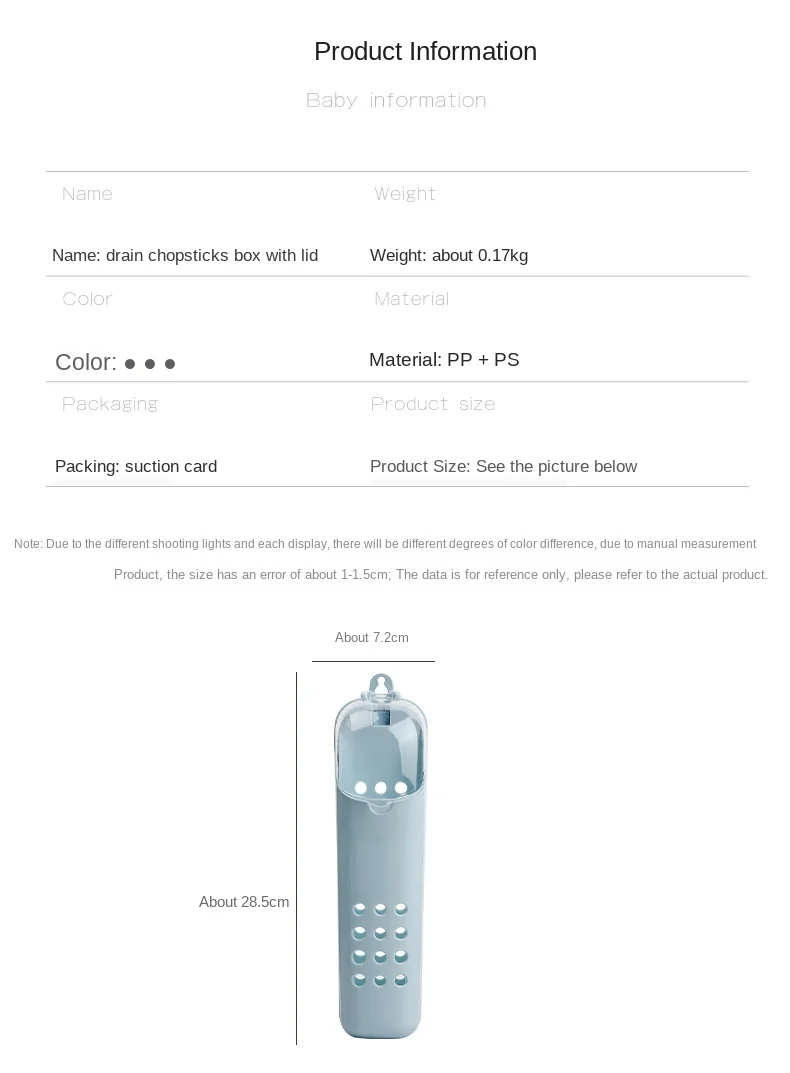Click the drain holes grid on the box

[x=380, y=945]
